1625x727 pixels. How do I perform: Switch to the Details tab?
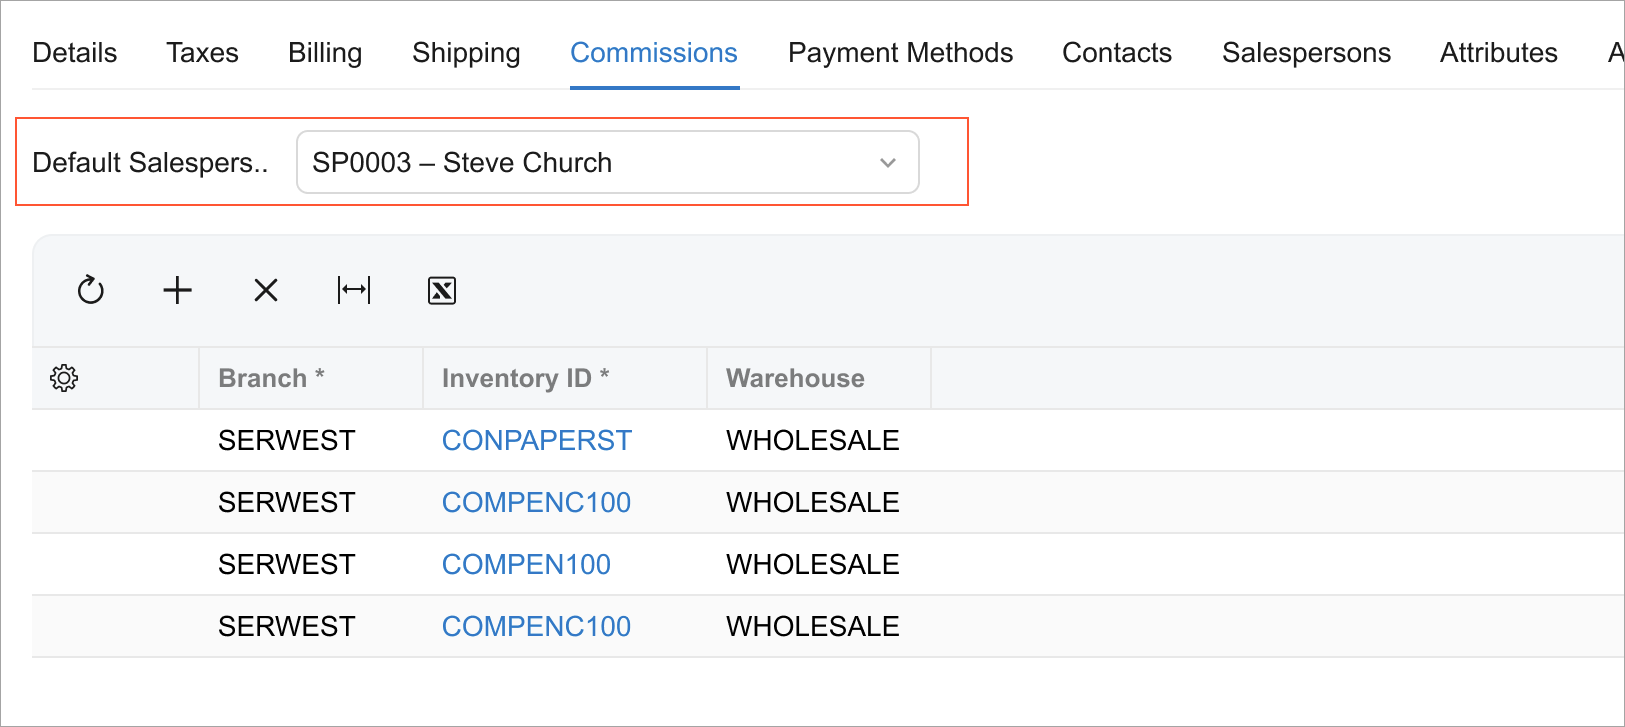click(x=75, y=53)
